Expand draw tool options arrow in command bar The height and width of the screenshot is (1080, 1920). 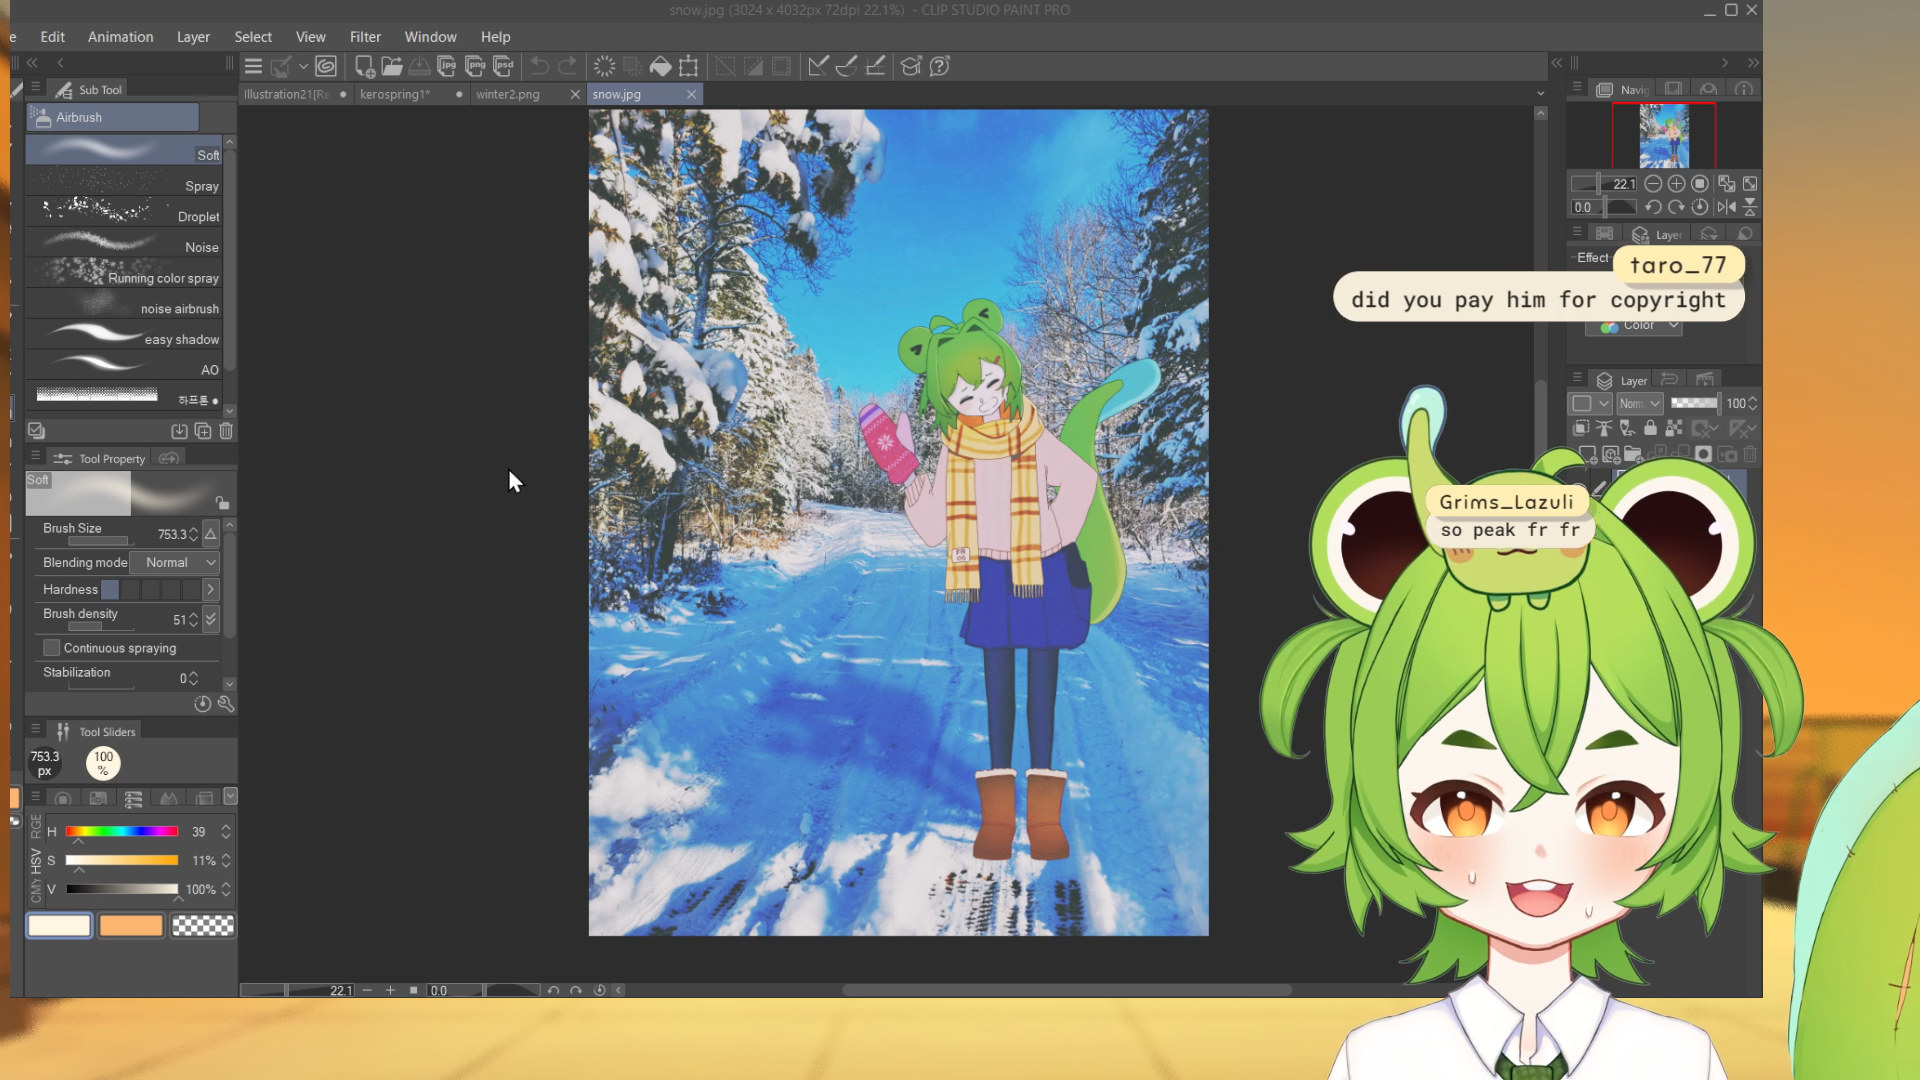pos(303,66)
